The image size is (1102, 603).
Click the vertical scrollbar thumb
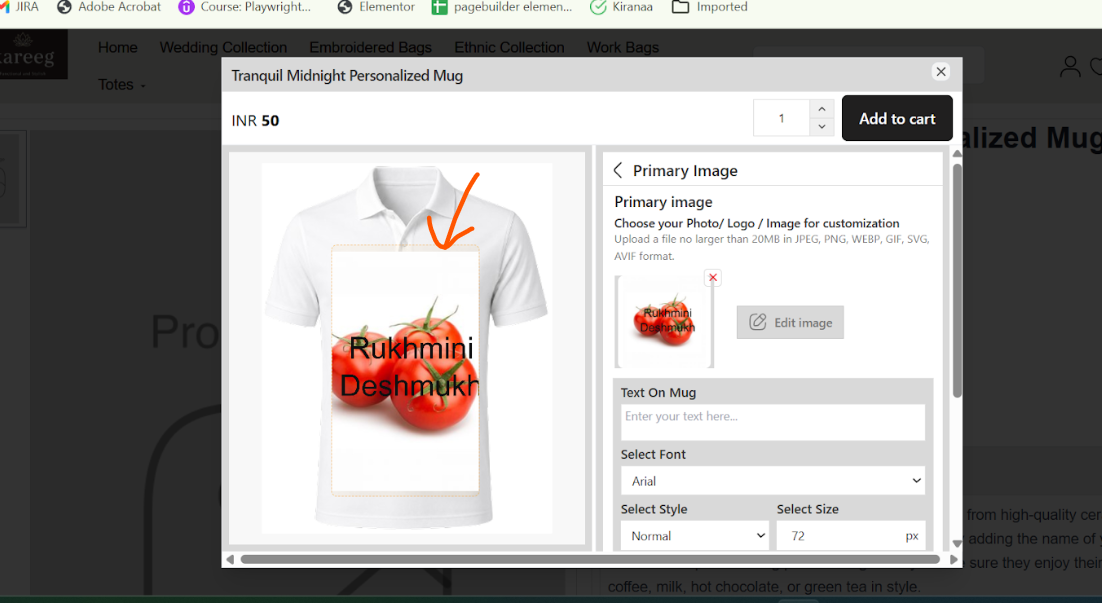[x=957, y=281]
